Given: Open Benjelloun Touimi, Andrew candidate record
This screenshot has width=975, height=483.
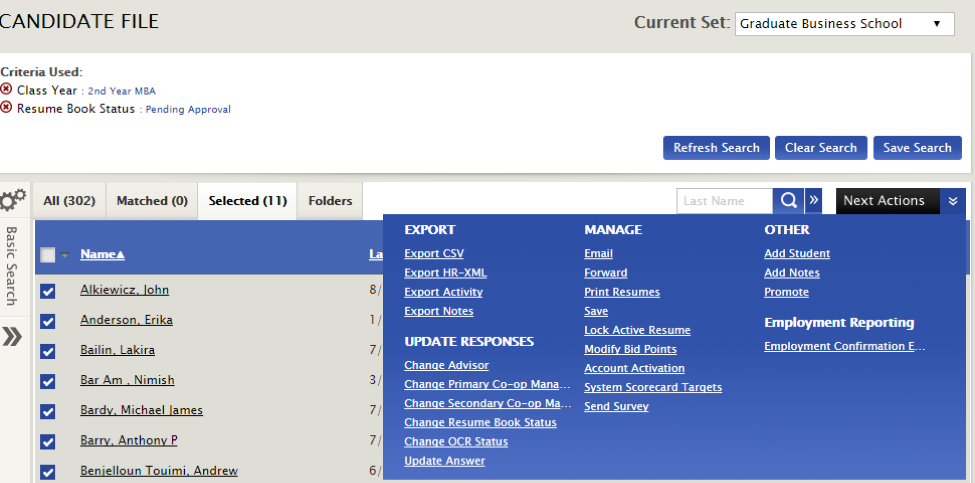Looking at the screenshot, I should tap(159, 471).
